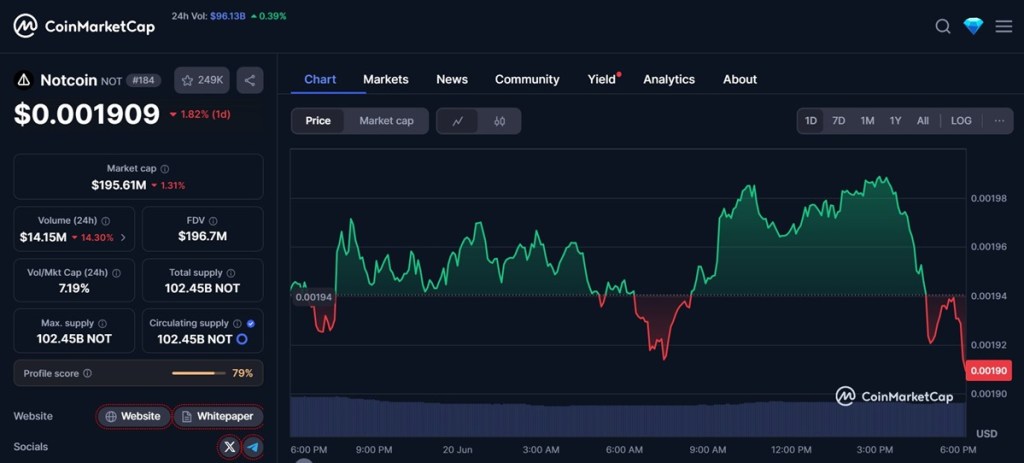Click the 20 Jun date label on axis
The image size is (1024, 463).
pyautogui.click(x=457, y=449)
